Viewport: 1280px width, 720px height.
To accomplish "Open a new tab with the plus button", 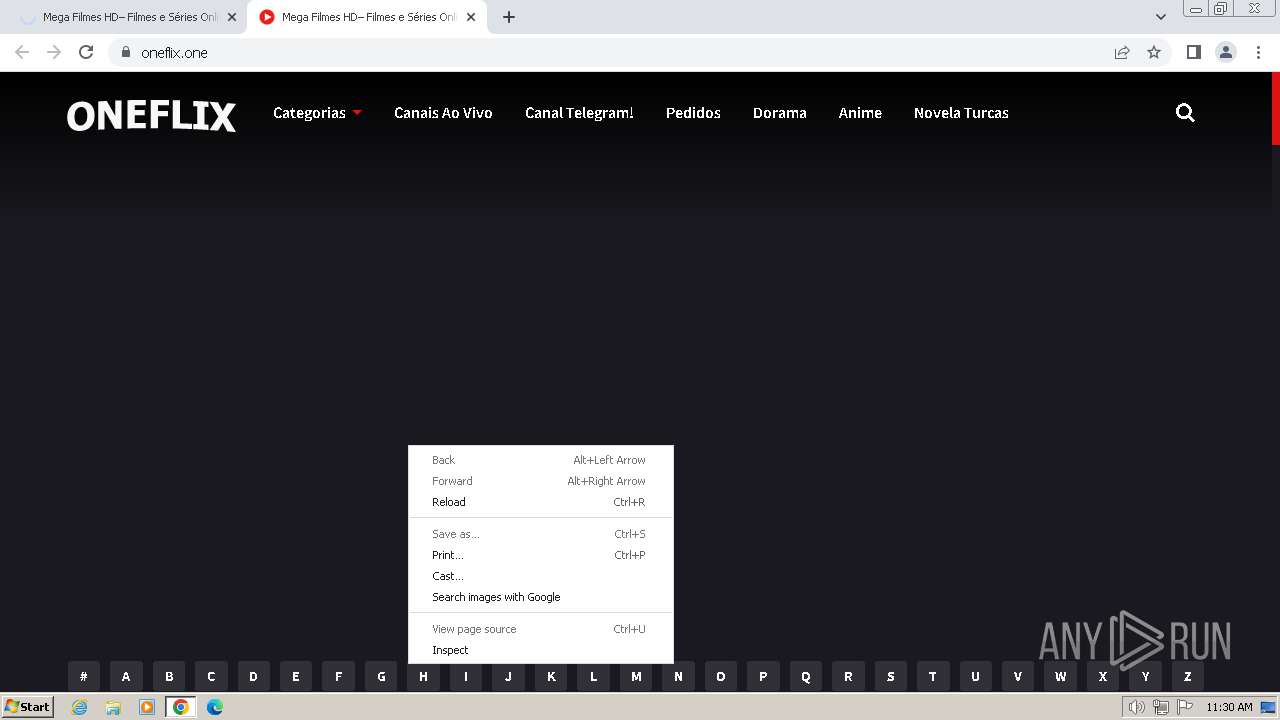I will 508,17.
